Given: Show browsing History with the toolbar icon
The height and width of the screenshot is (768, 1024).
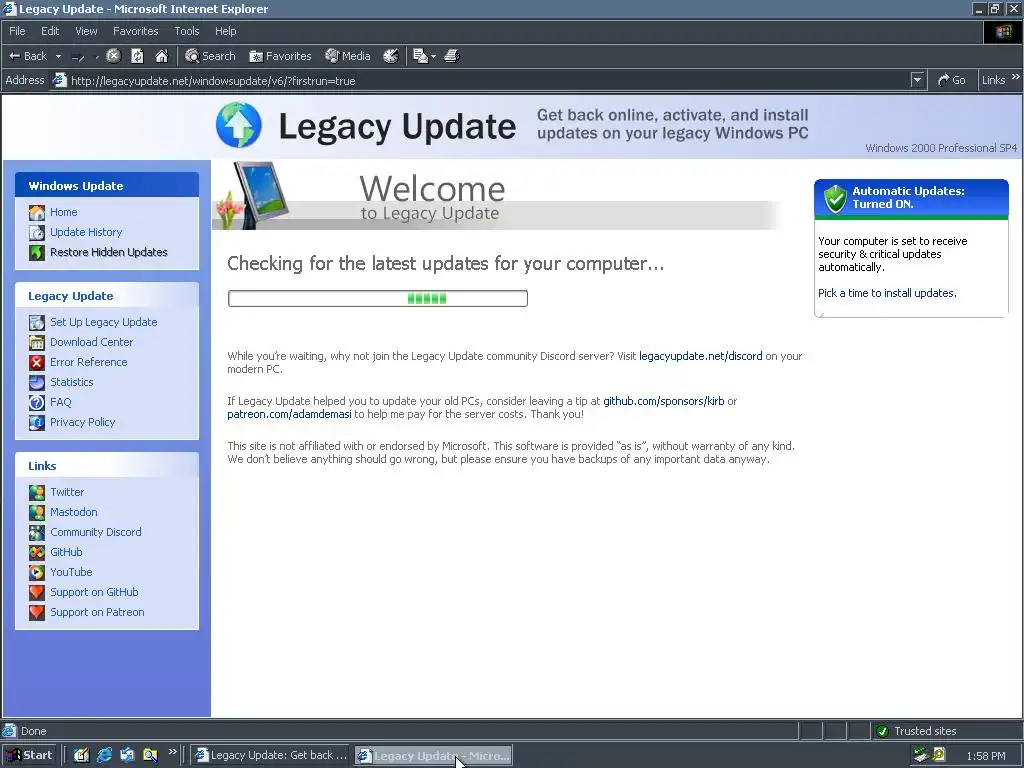Looking at the screenshot, I should tap(391, 56).
